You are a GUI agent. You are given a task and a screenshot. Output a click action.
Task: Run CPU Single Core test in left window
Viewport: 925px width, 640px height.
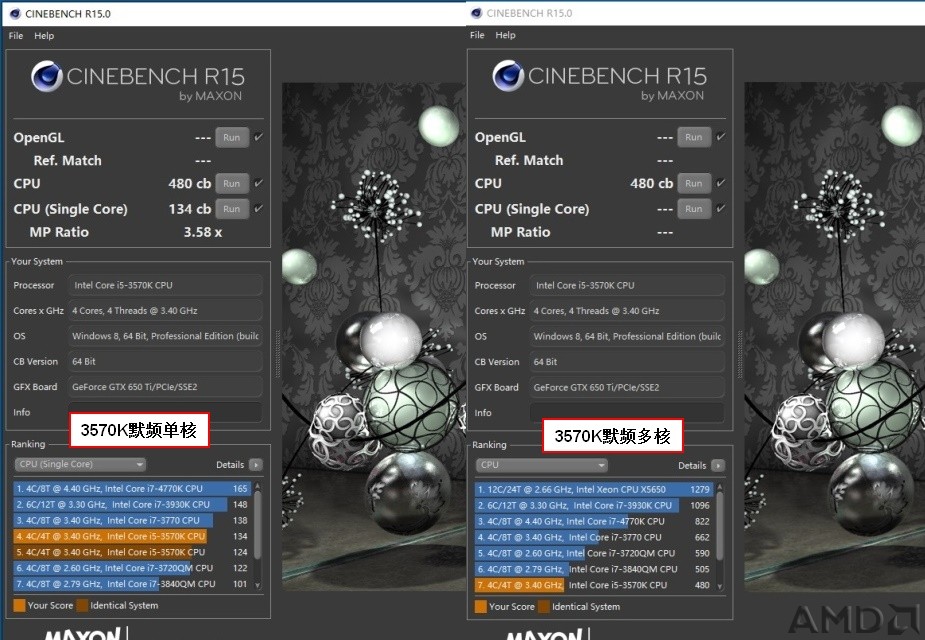pyautogui.click(x=232, y=208)
